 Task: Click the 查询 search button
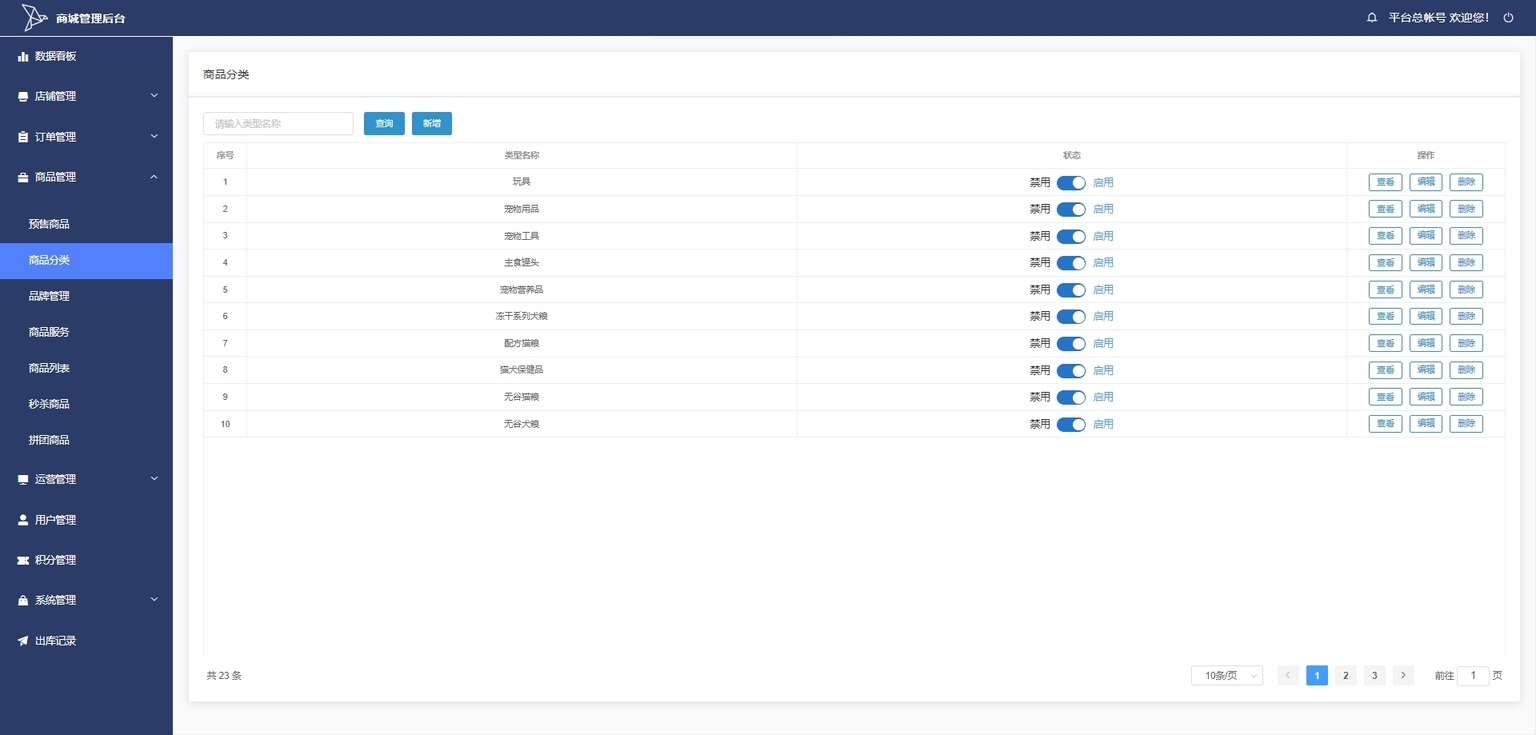(384, 123)
